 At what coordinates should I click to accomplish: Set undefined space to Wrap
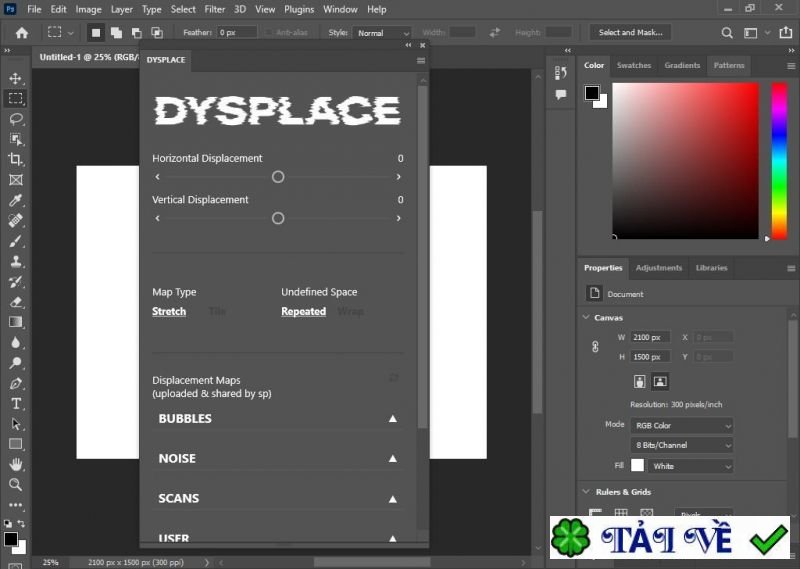[350, 311]
